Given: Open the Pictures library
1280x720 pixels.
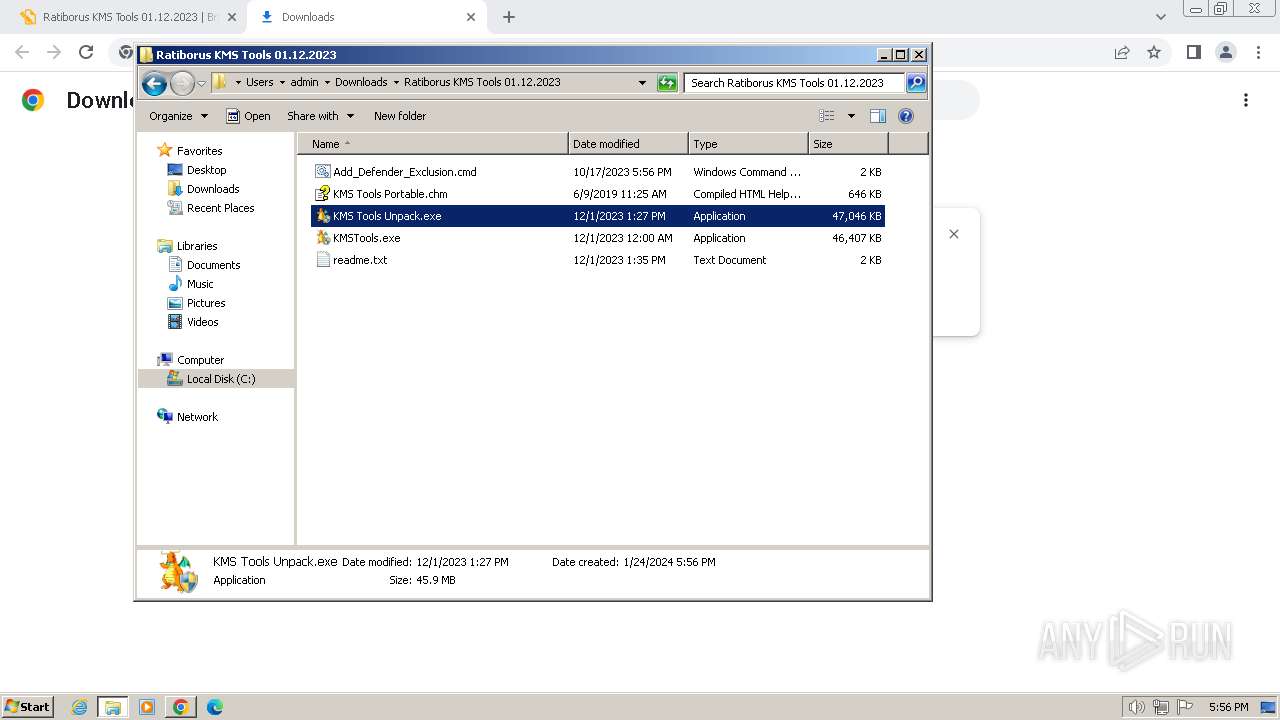Looking at the screenshot, I should point(206,303).
